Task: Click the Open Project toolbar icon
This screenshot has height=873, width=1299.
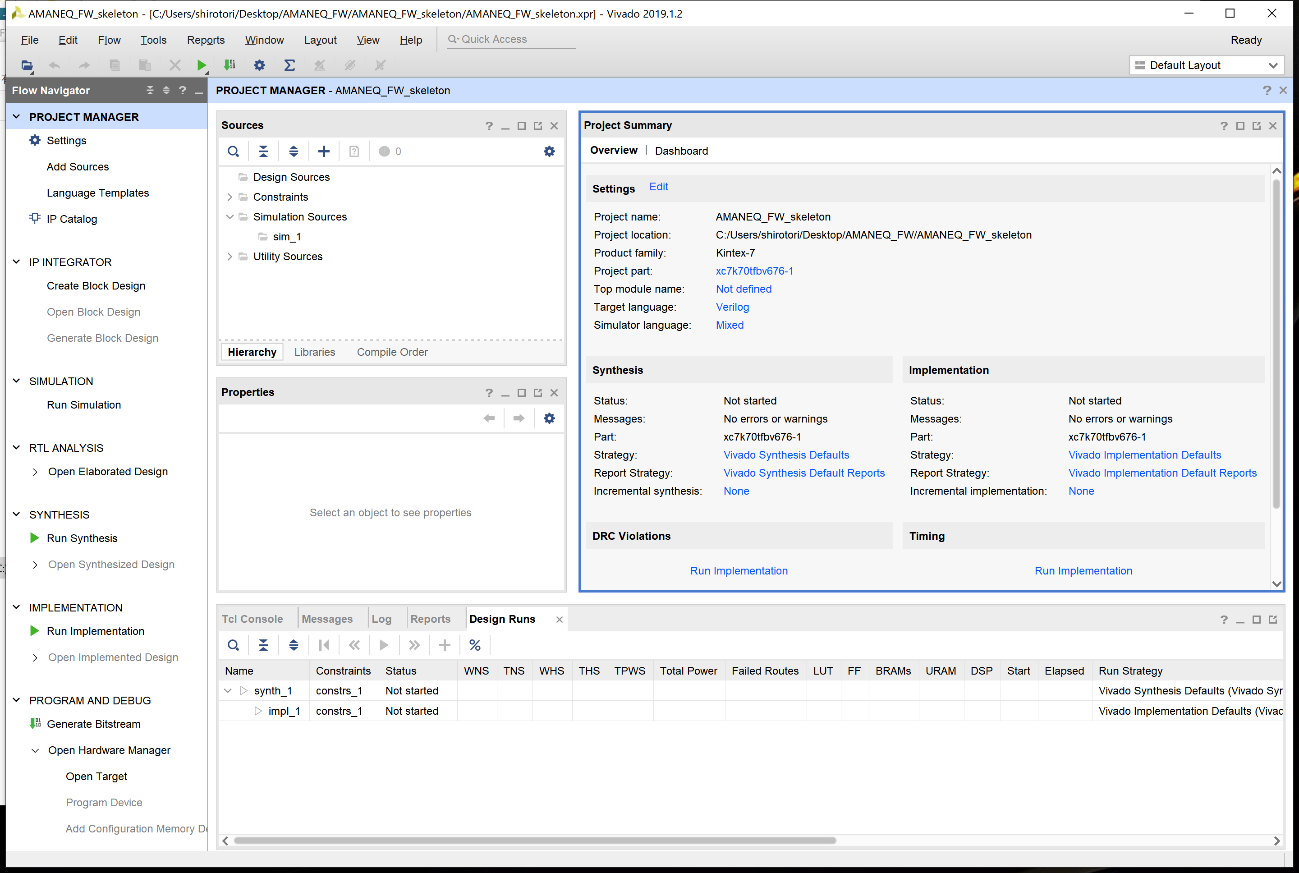Action: (x=27, y=65)
